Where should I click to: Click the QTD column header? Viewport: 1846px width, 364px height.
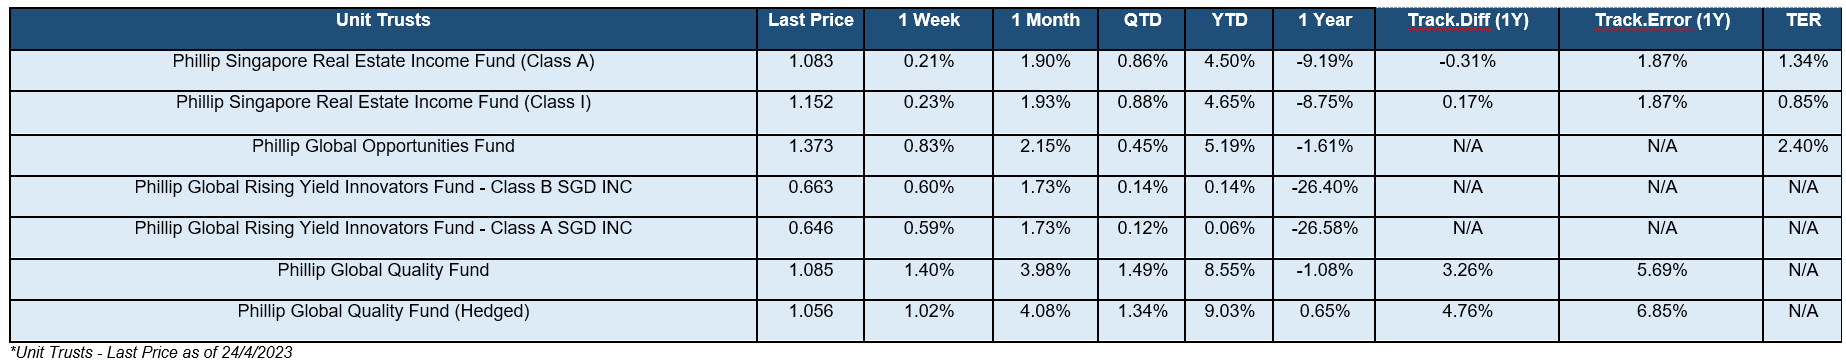[1141, 28]
